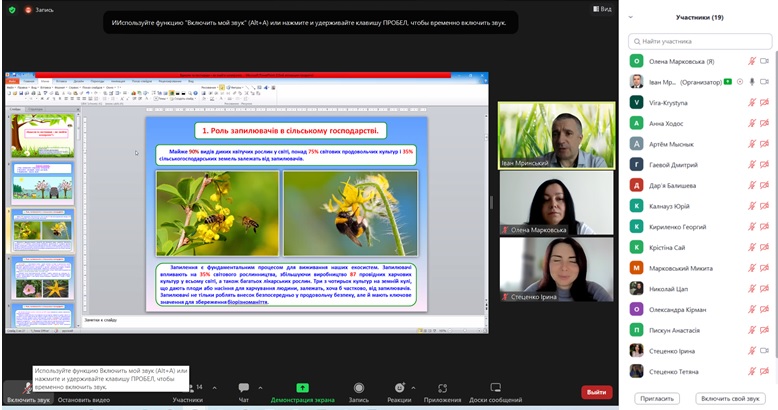Select the current slide thumbnail with two bees
The width and height of the screenshot is (778, 410).
[43, 230]
